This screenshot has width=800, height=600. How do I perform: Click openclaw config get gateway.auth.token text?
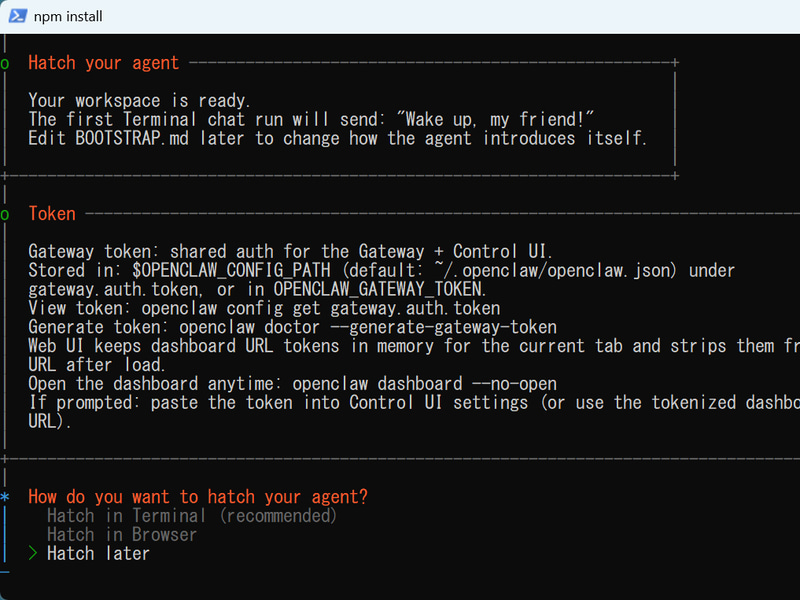[x=320, y=308]
